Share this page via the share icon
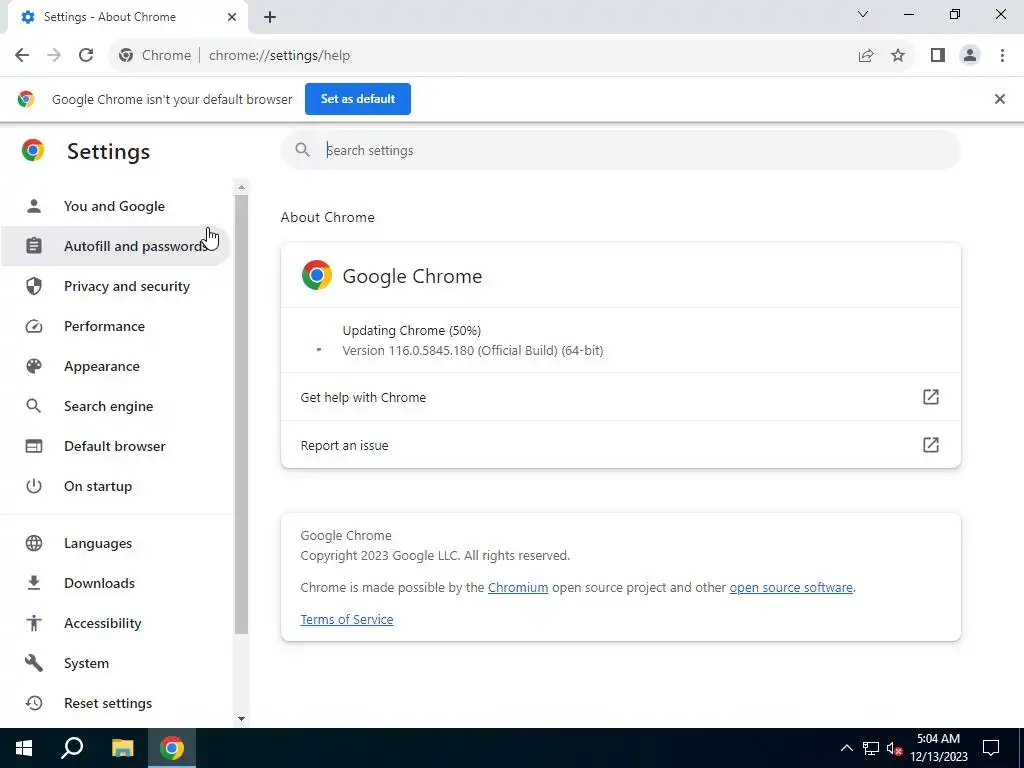 tap(866, 56)
